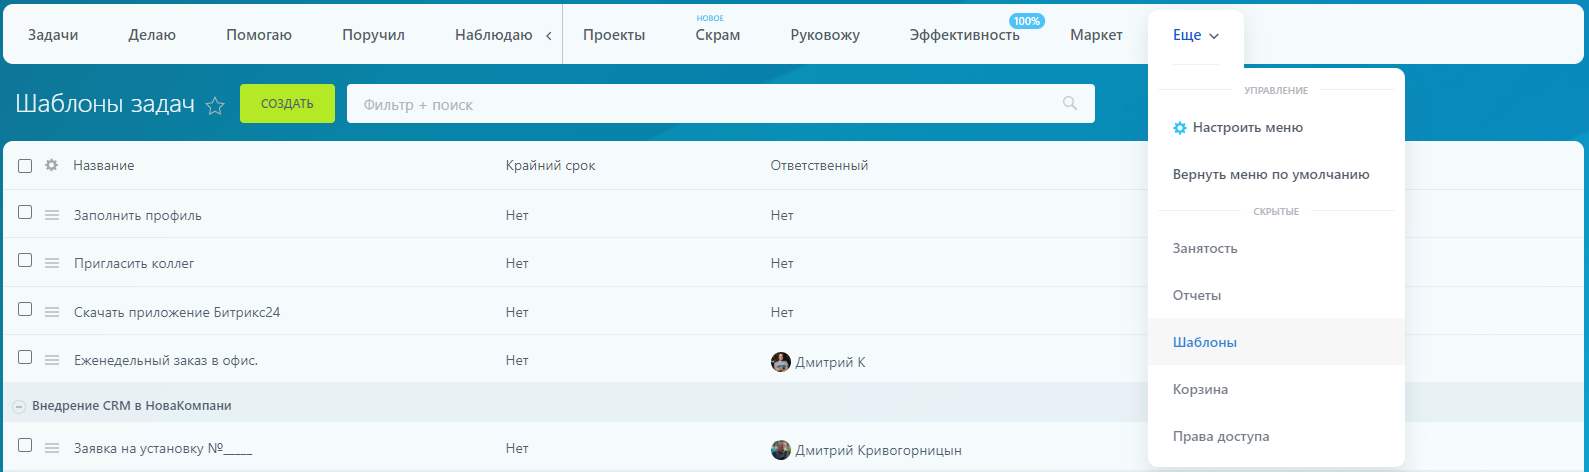Open row menu for Заявка на установку

pos(52,449)
